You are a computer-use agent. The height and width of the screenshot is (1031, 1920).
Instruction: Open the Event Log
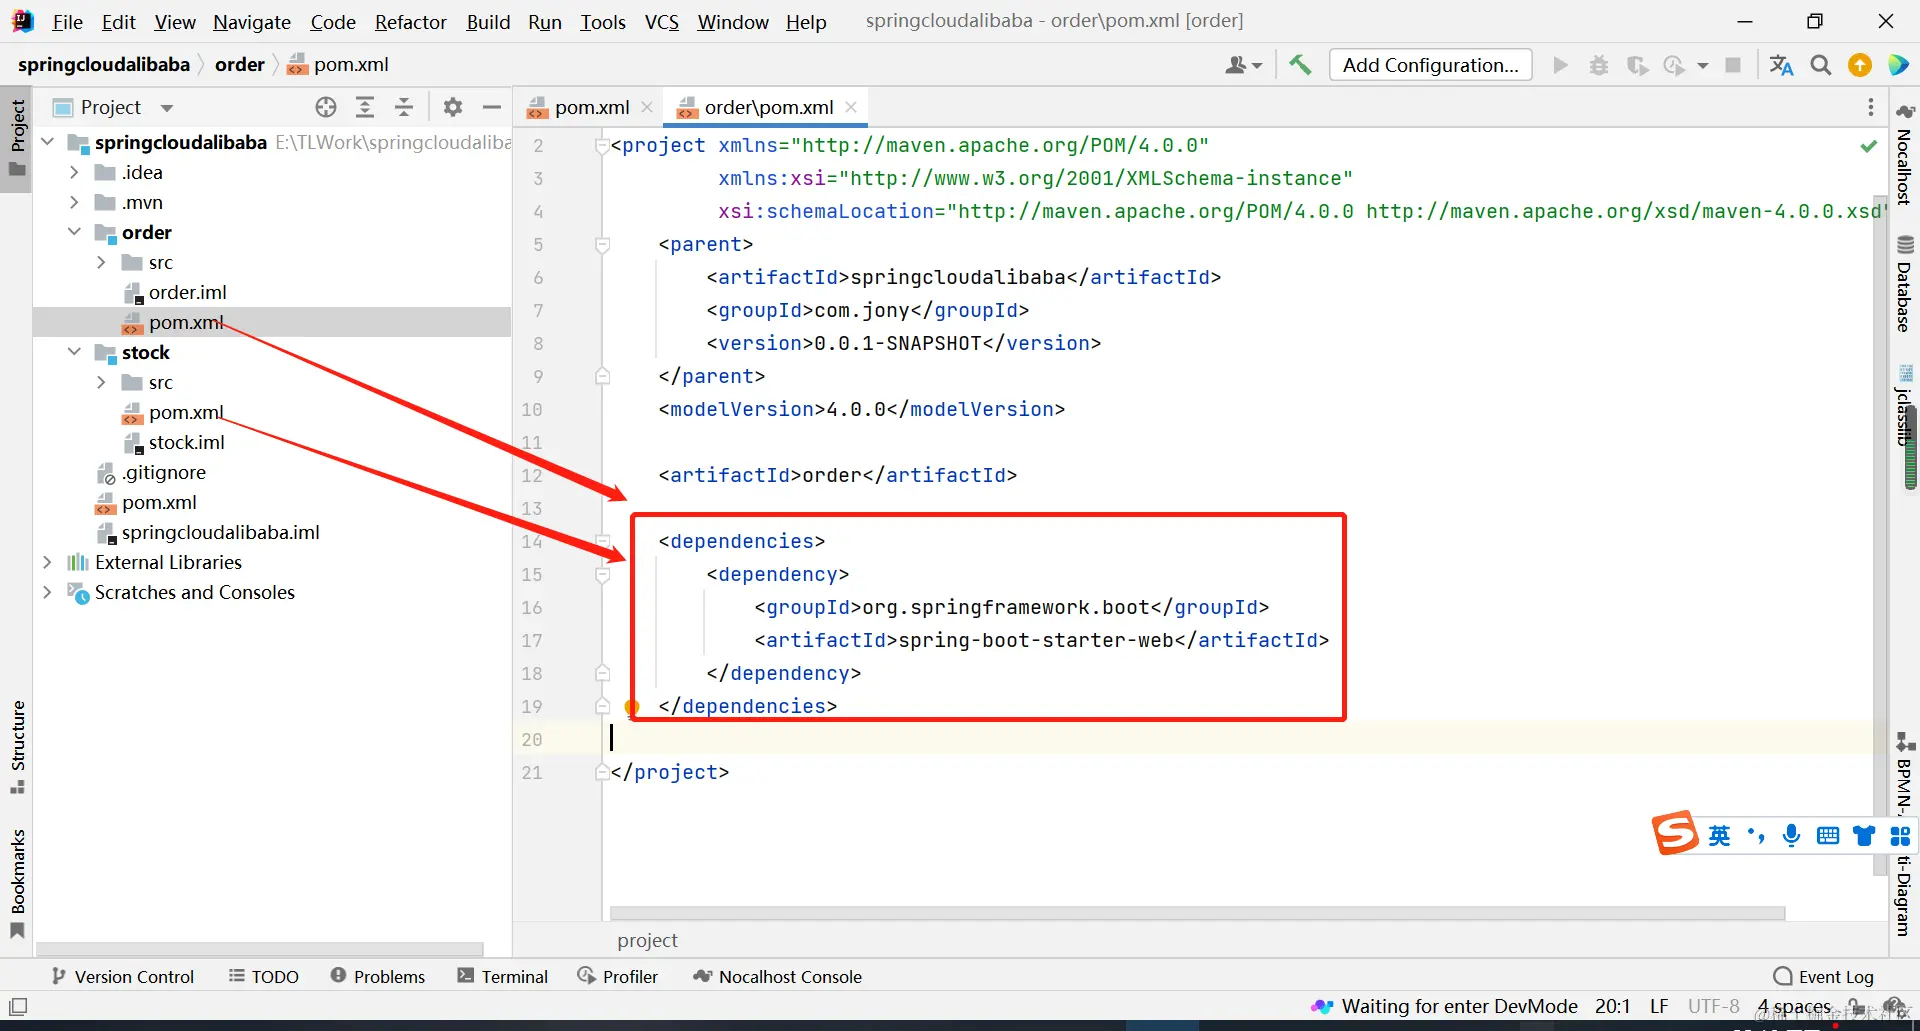[x=1823, y=977]
